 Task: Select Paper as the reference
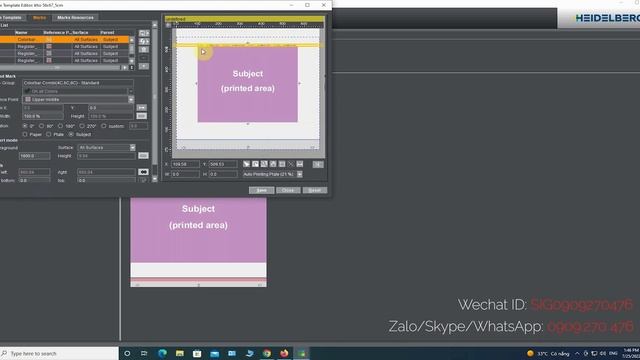coord(25,134)
